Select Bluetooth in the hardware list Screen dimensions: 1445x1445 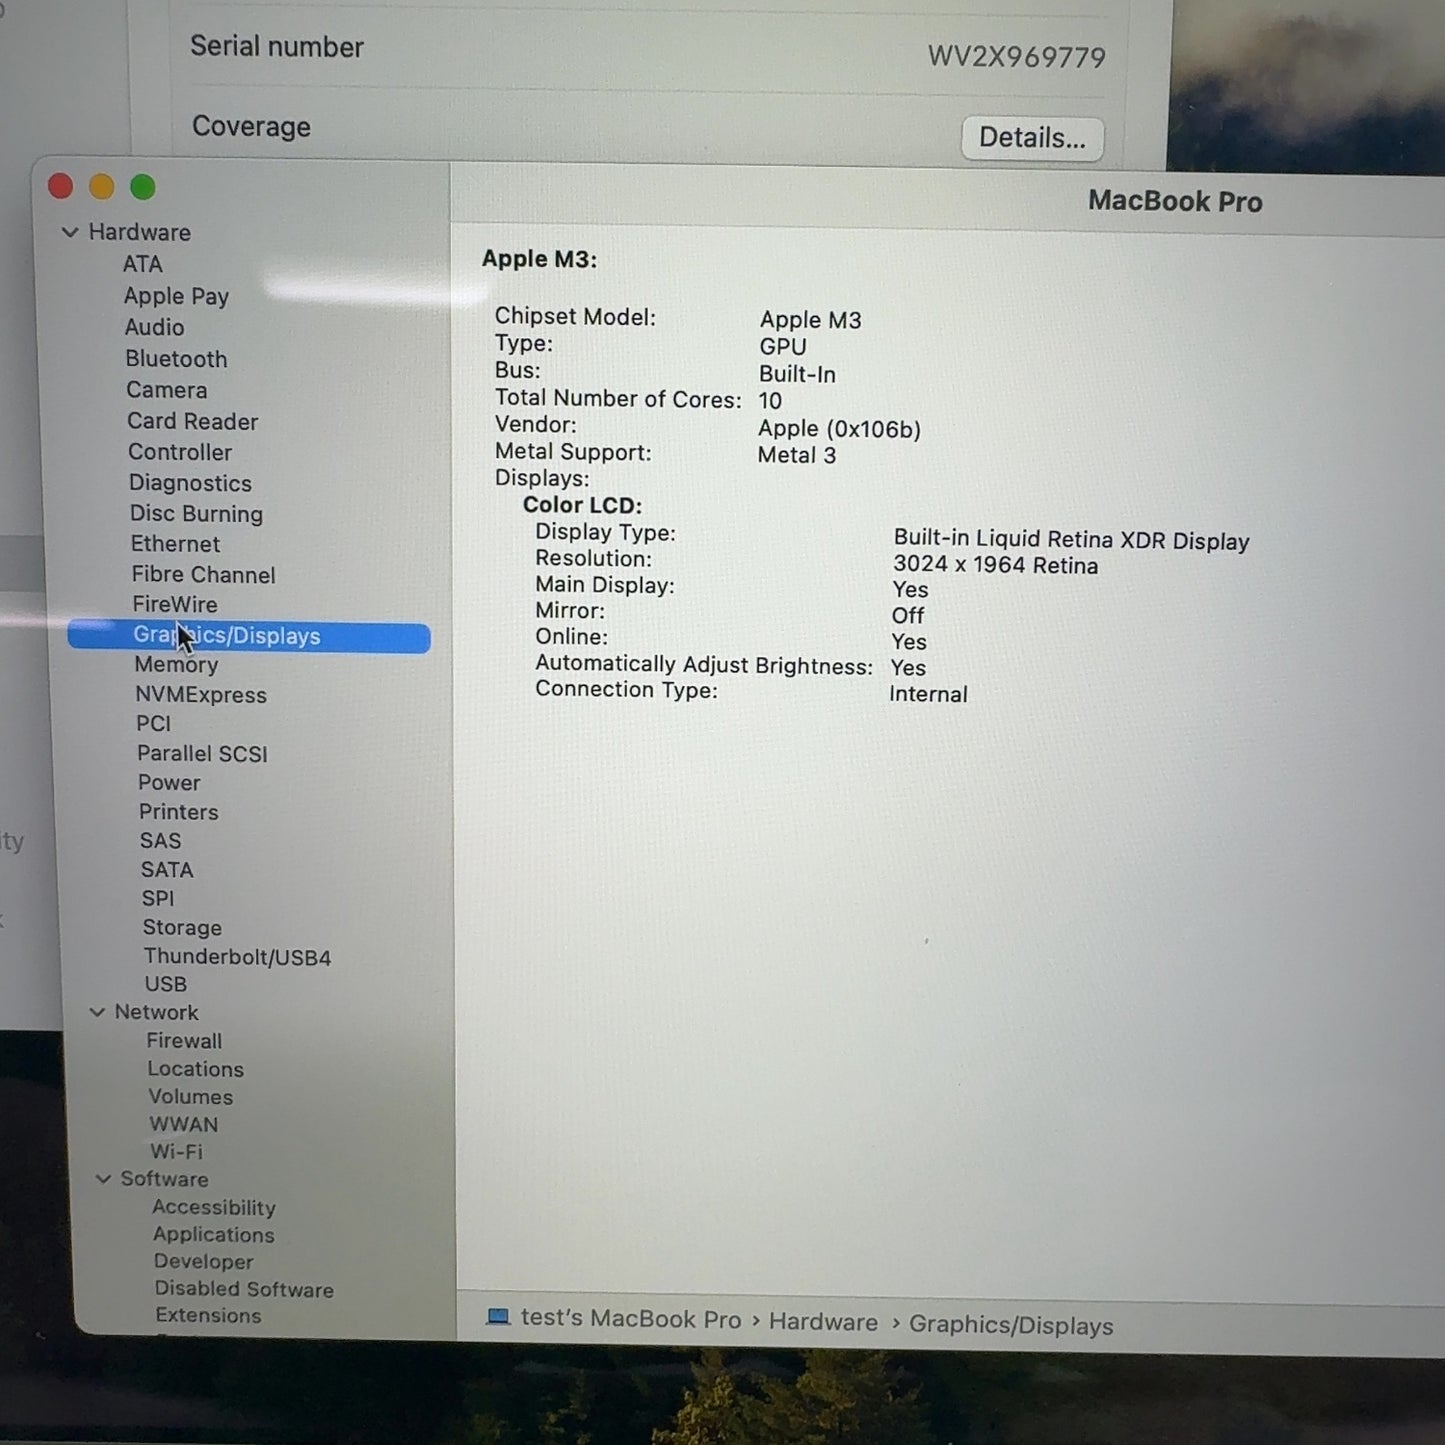click(176, 359)
